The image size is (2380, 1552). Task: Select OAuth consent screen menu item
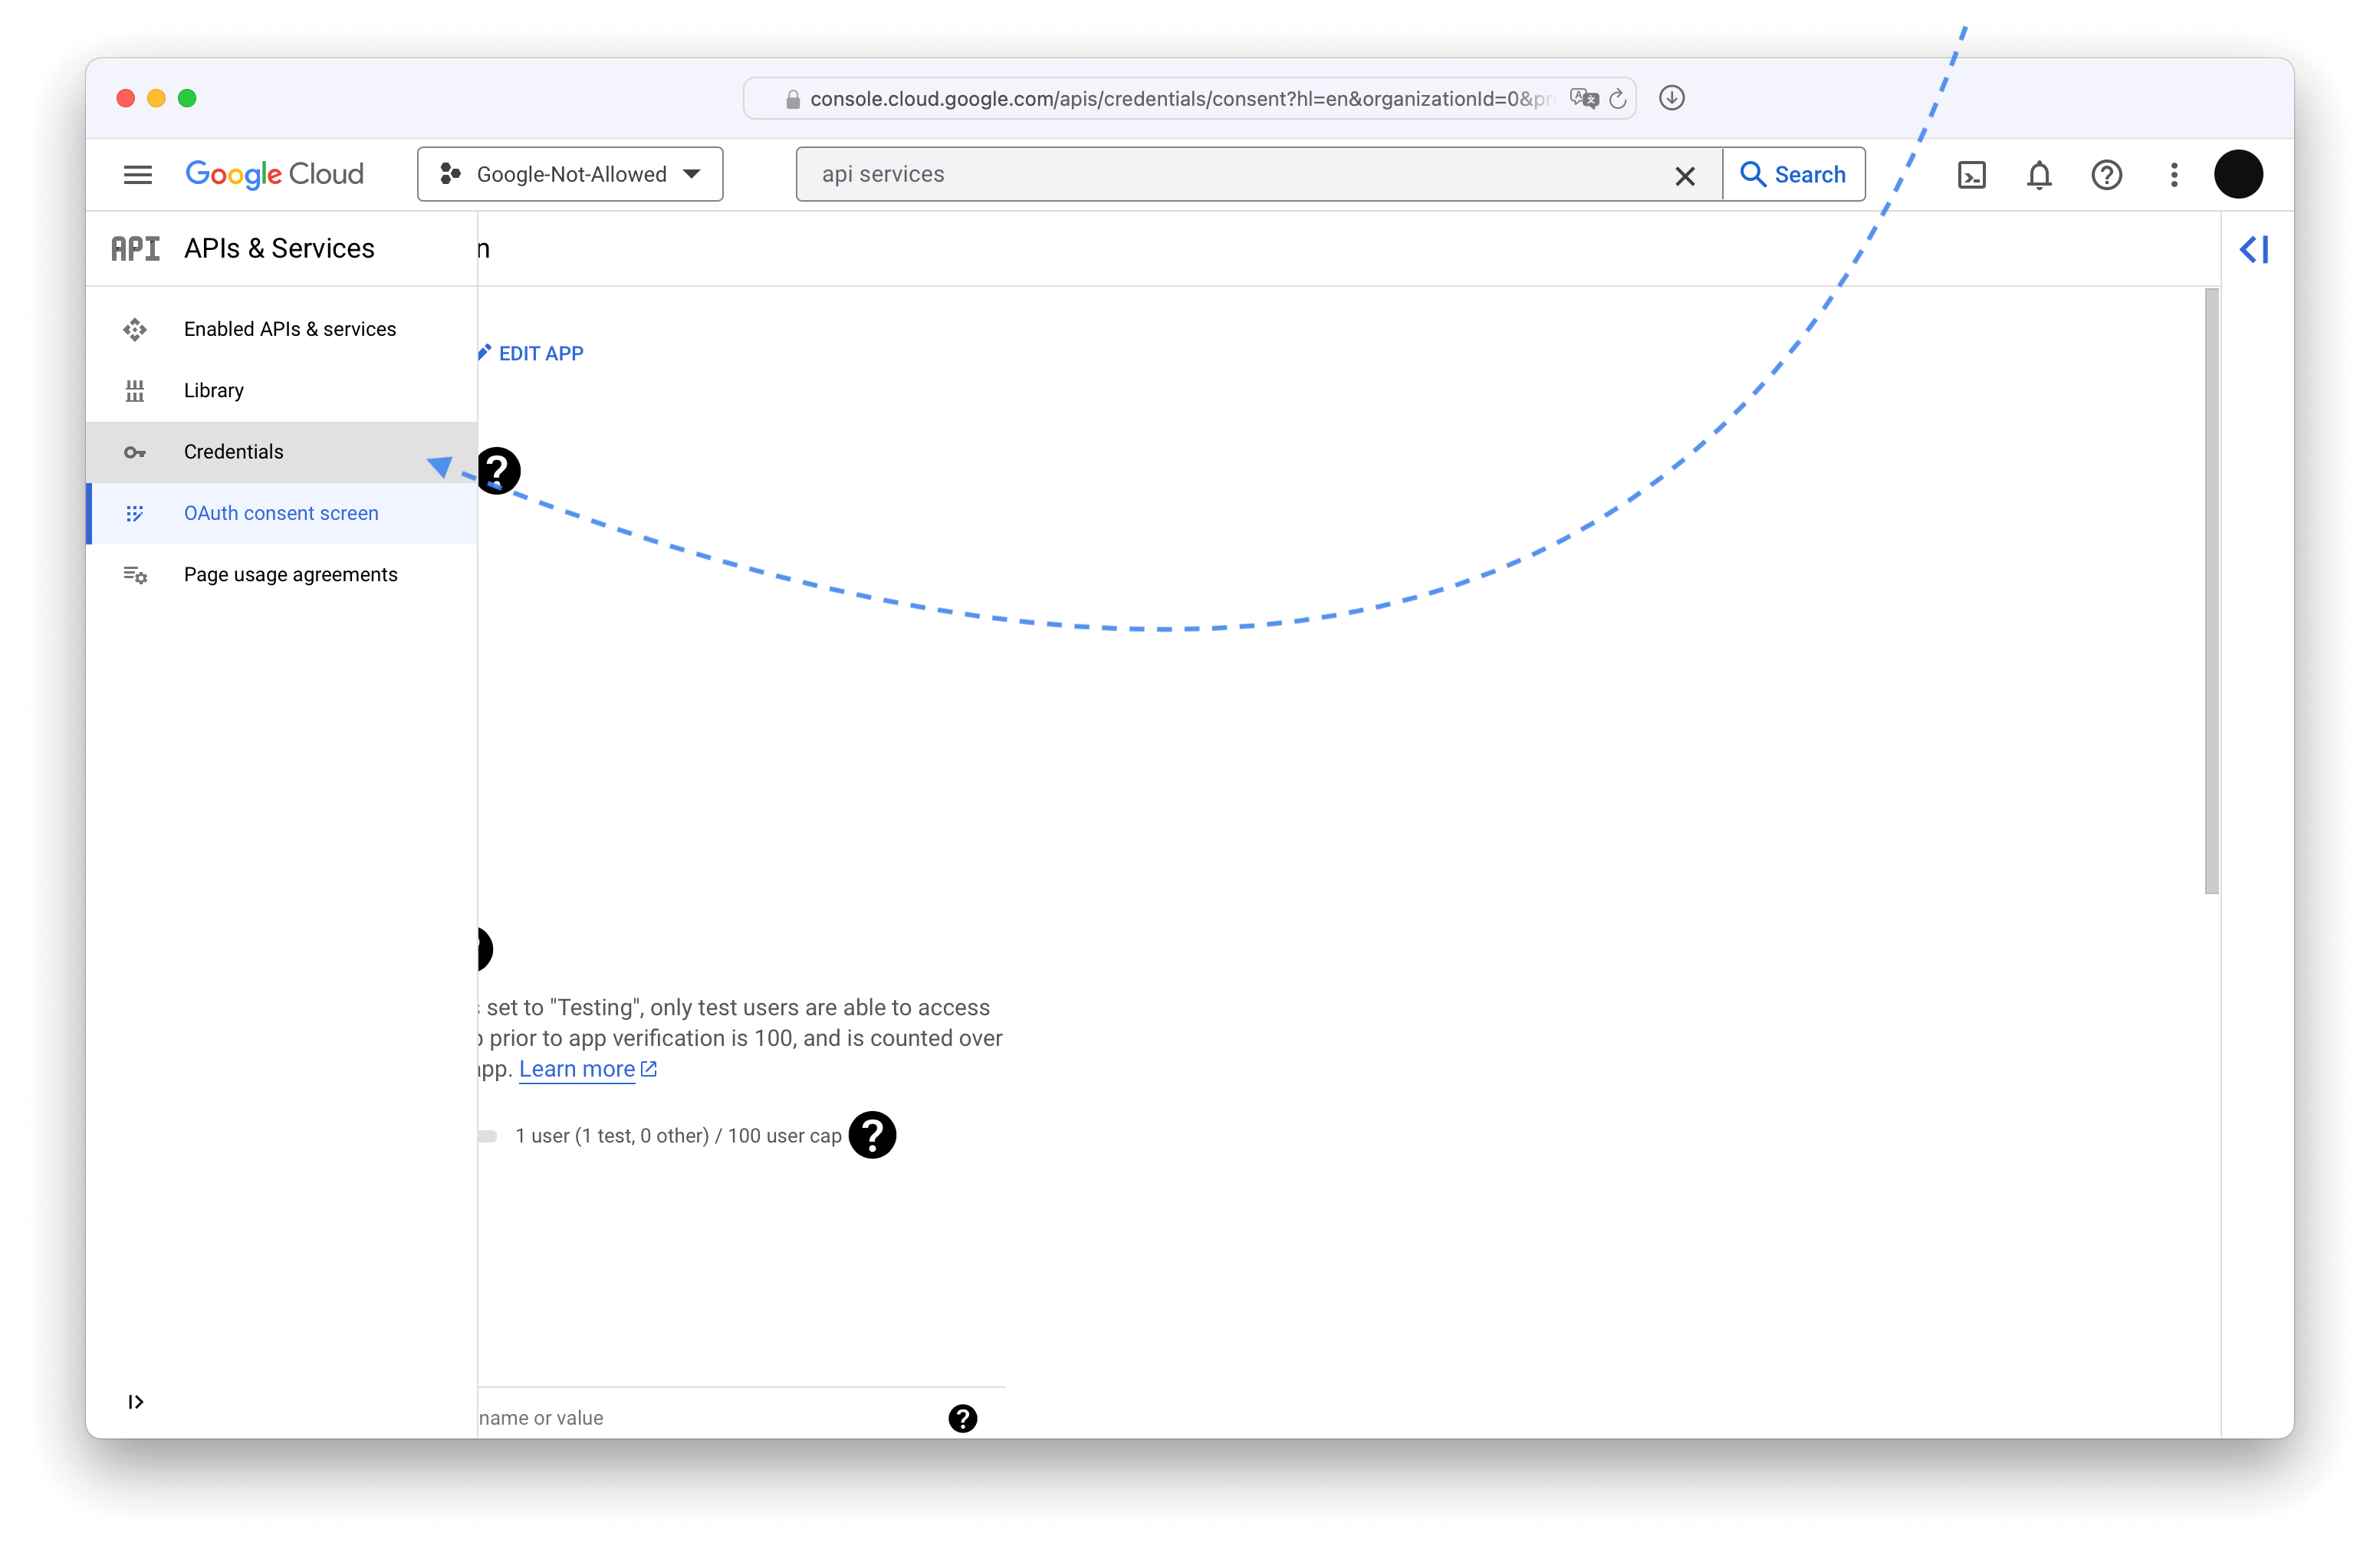281,513
